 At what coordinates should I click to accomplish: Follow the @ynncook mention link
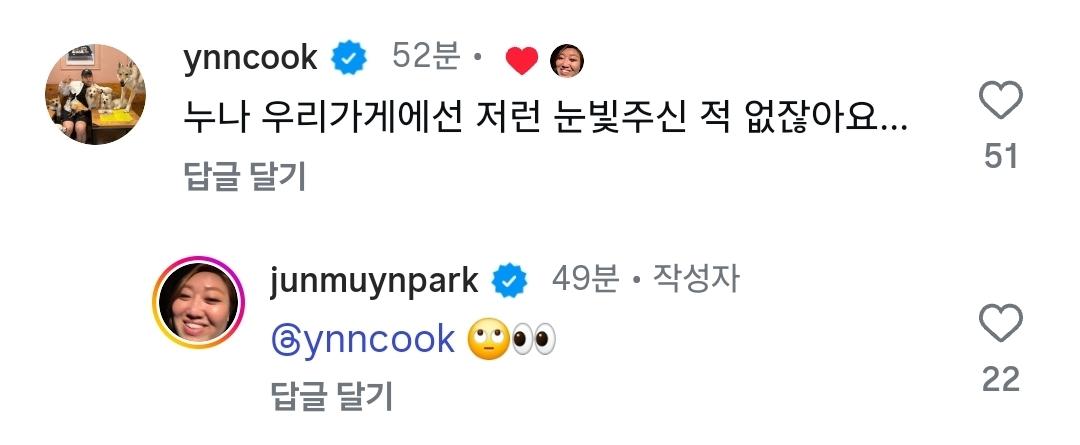tap(363, 340)
